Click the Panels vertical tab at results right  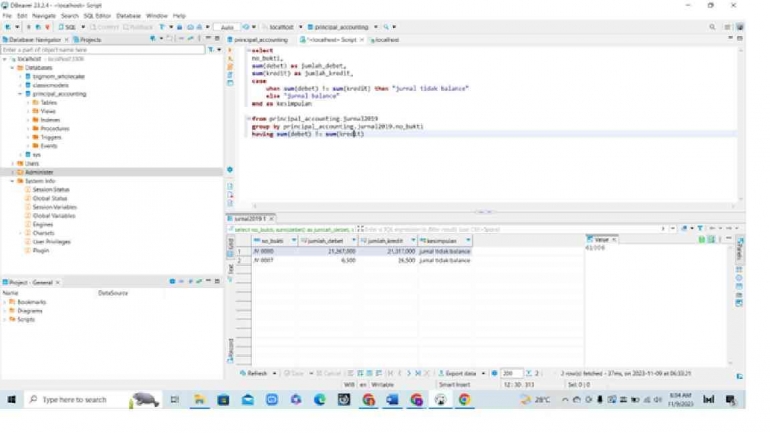(740, 249)
